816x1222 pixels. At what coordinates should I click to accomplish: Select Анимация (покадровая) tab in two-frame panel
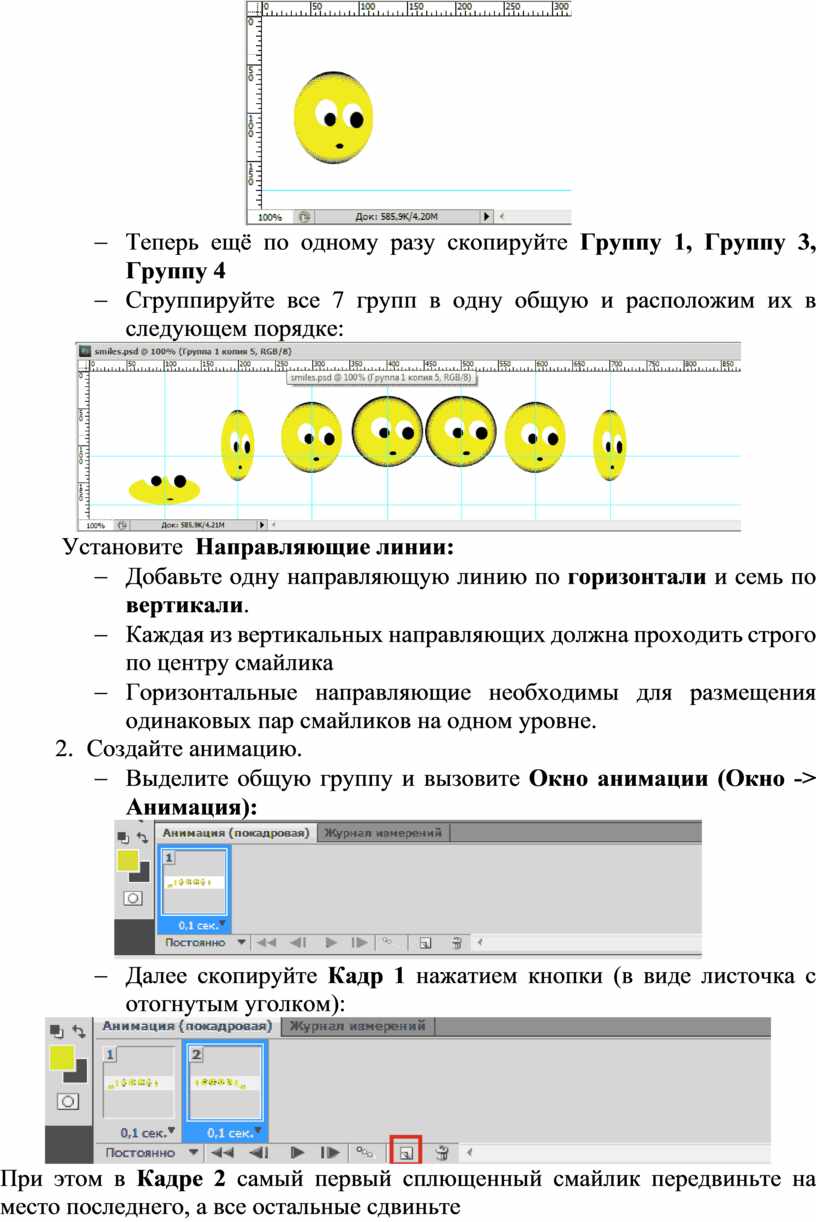(187, 1026)
